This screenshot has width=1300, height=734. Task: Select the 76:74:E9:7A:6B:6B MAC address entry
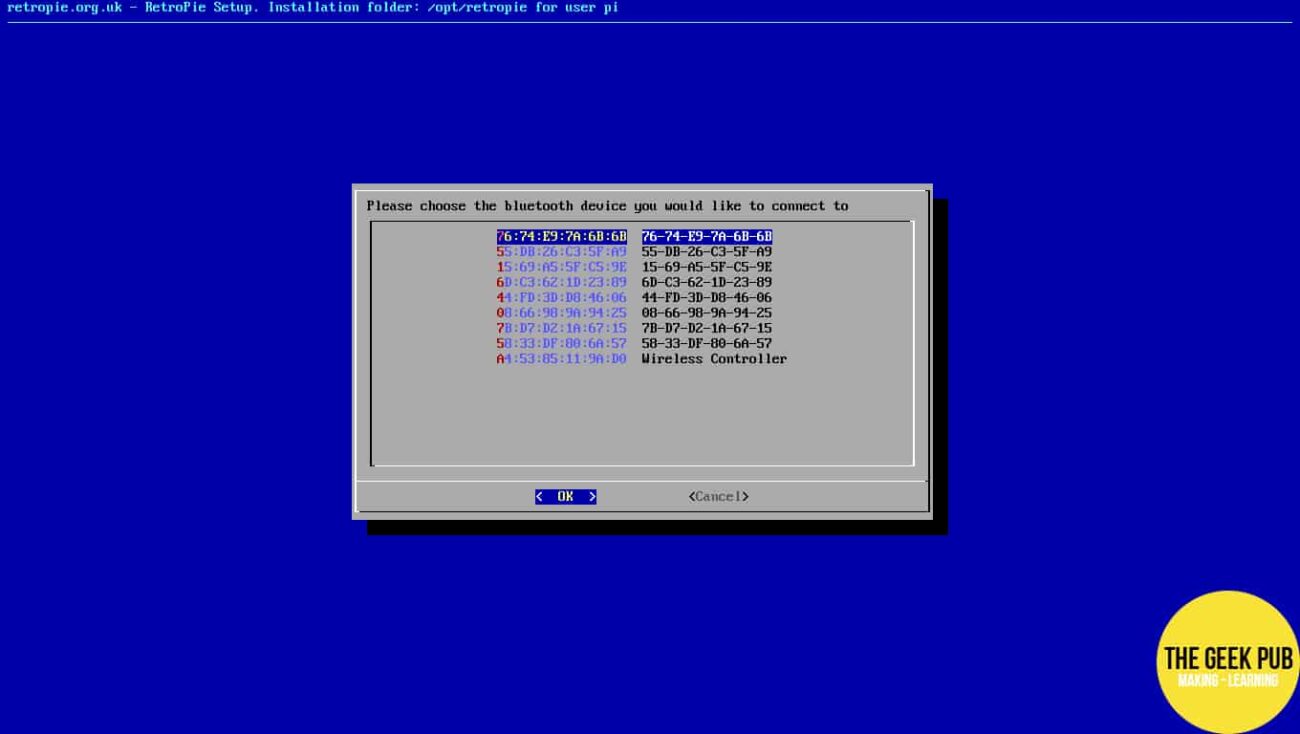click(x=561, y=237)
